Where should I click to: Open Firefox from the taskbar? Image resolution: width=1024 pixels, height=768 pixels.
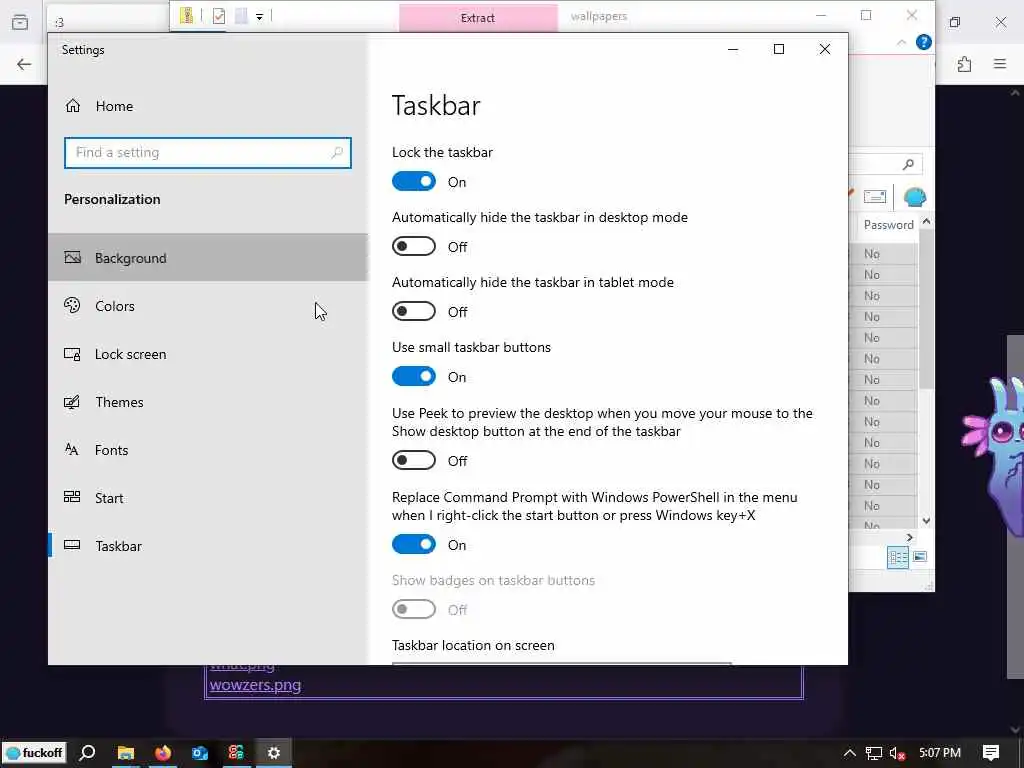pos(163,753)
